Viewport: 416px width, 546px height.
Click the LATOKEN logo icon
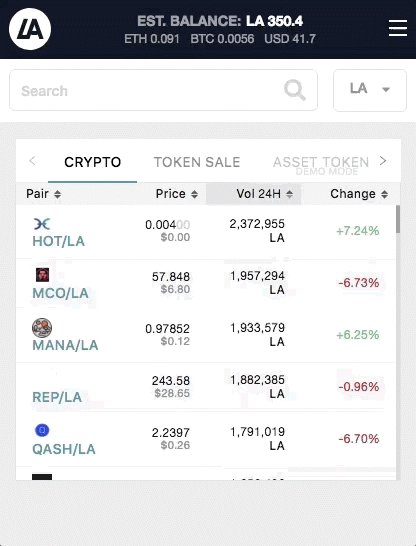click(x=30, y=29)
